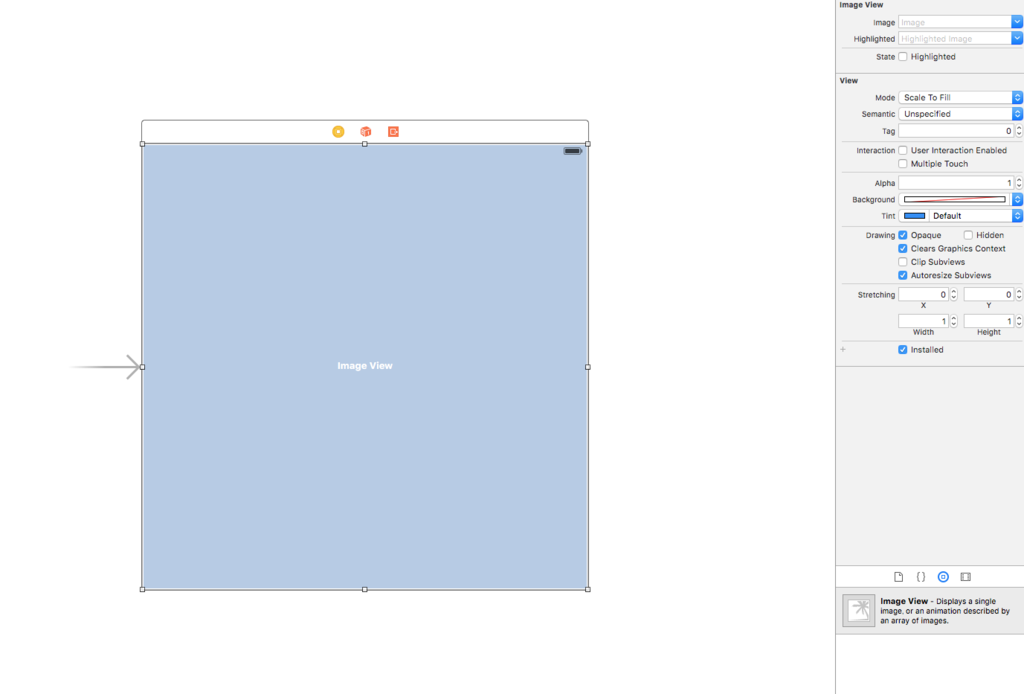The image size is (1024, 694).
Task: Select the Image View on the canvas
Action: pyautogui.click(x=365, y=366)
